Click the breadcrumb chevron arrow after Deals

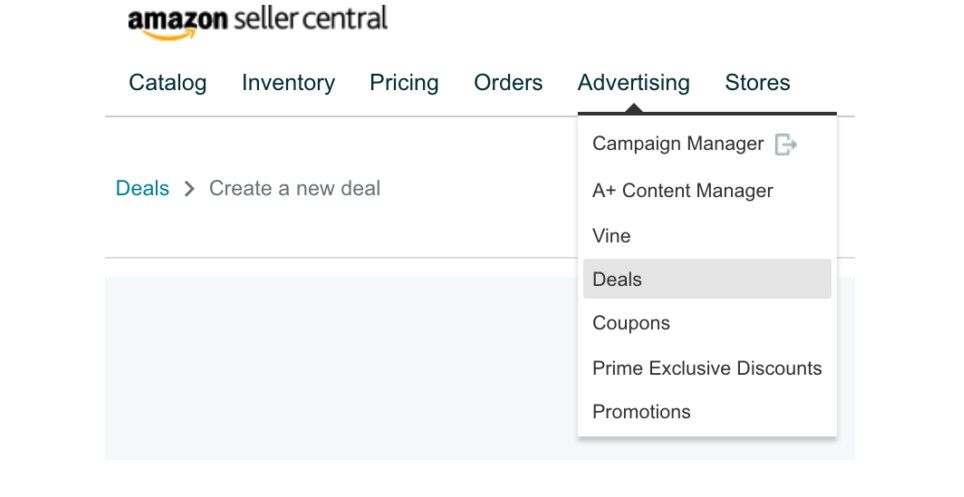(189, 189)
